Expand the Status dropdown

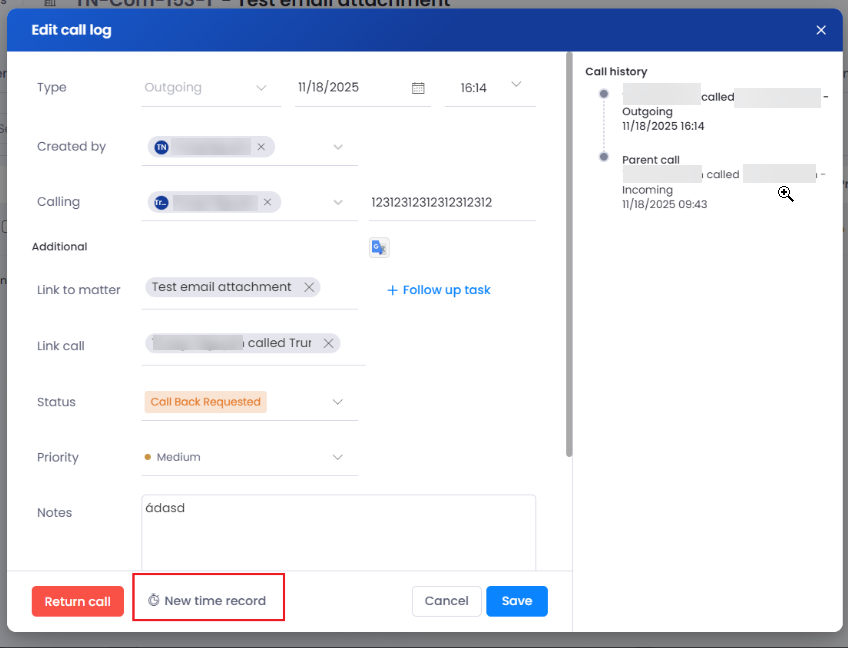click(x=338, y=402)
